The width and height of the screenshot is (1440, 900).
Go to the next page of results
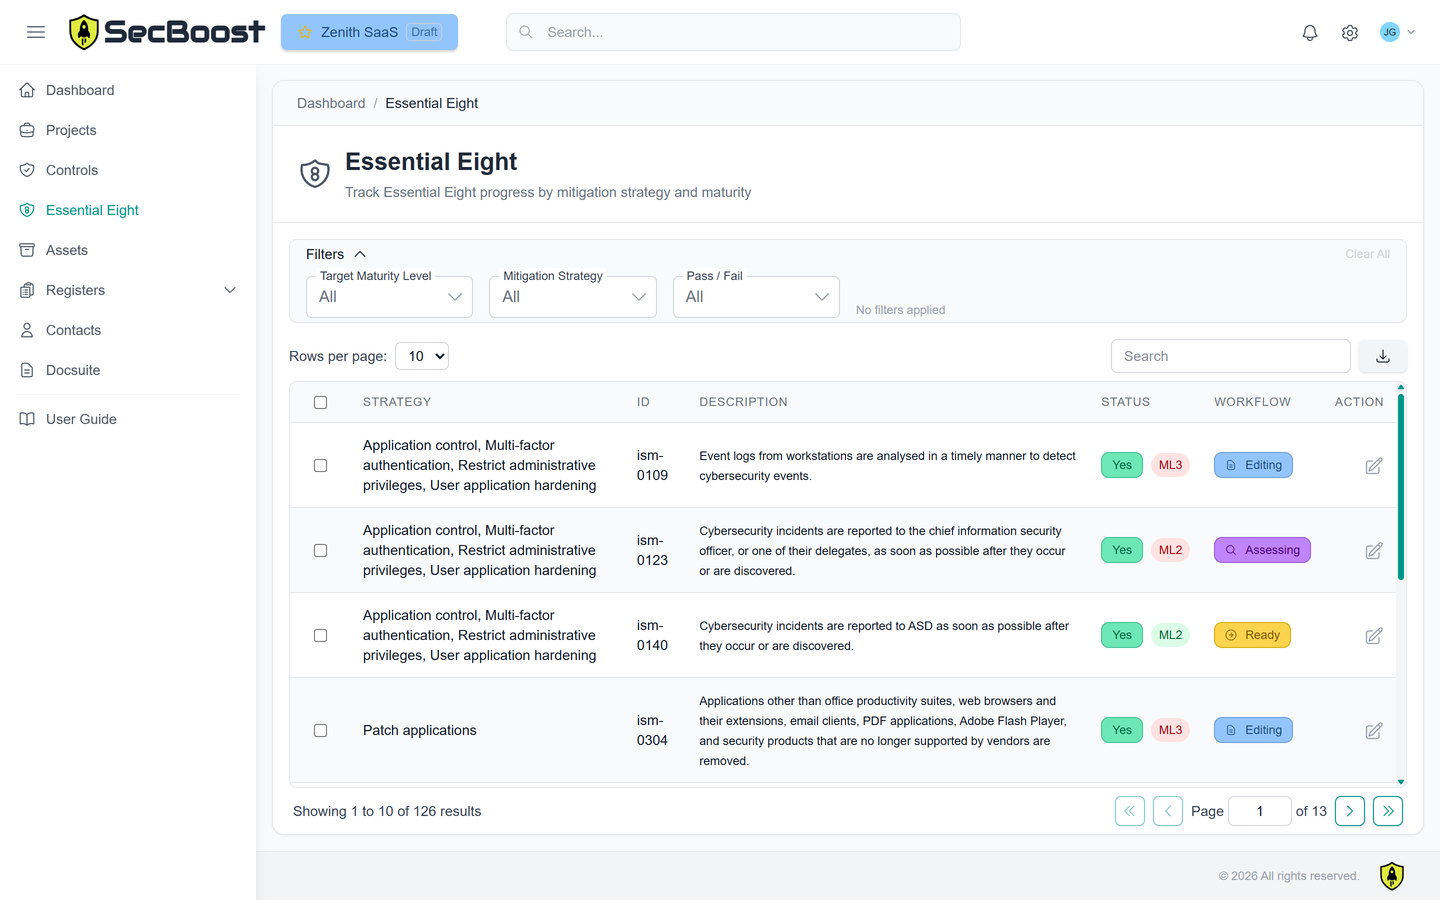(1349, 810)
